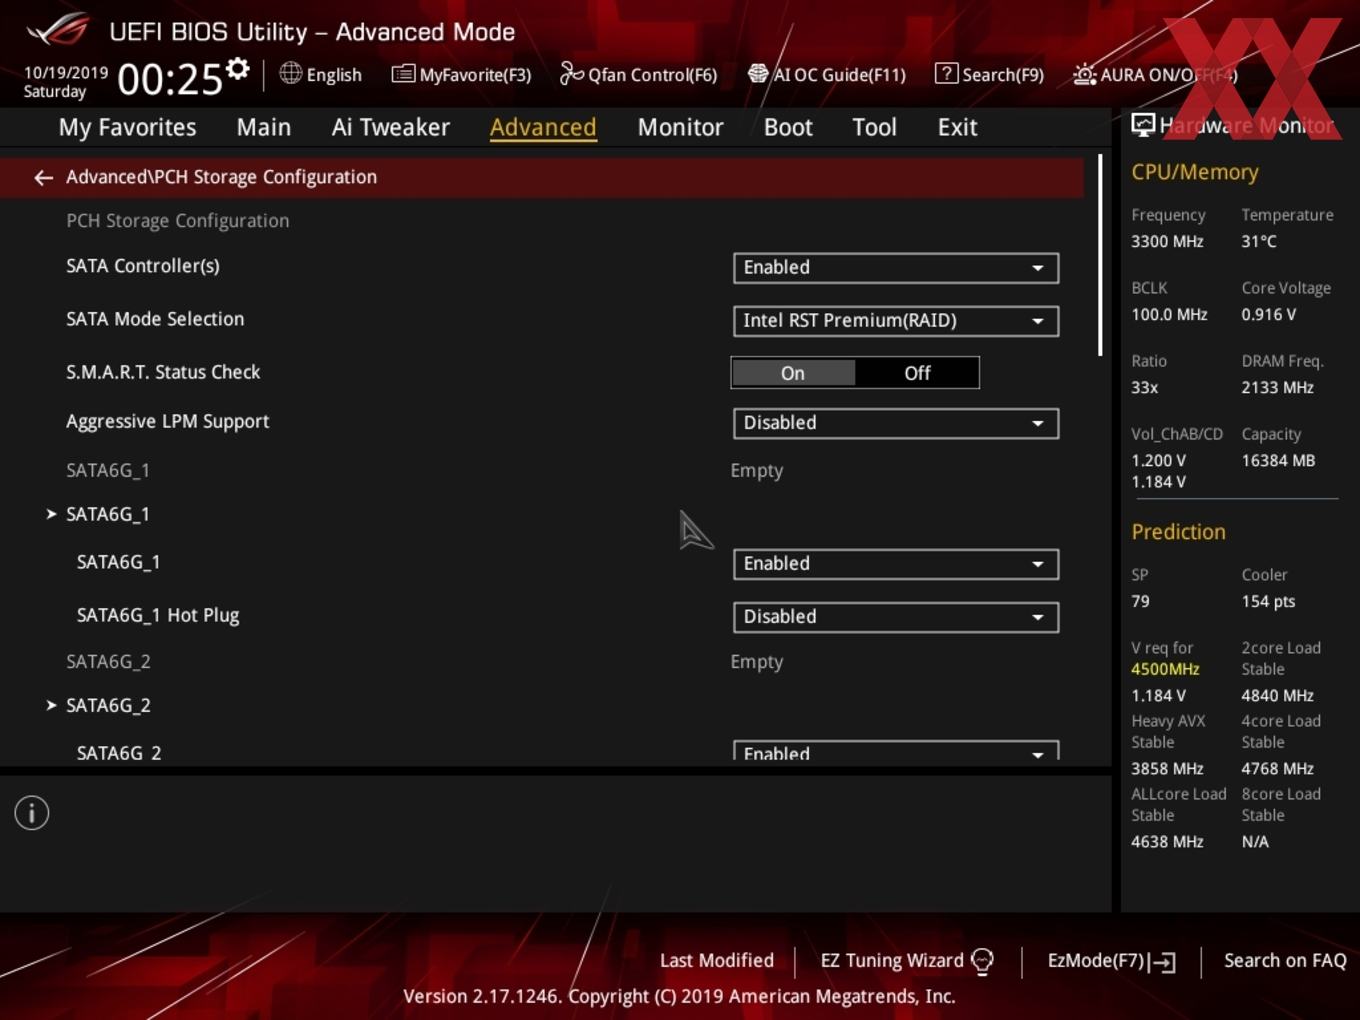Click the 154 pts cooler value

[x=1268, y=601]
